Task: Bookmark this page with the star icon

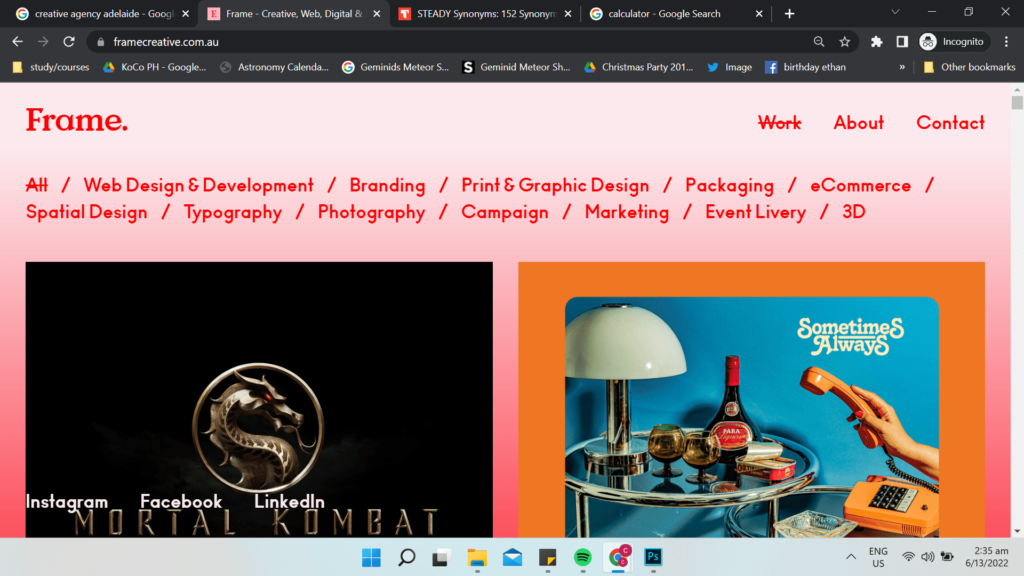Action: (x=844, y=42)
